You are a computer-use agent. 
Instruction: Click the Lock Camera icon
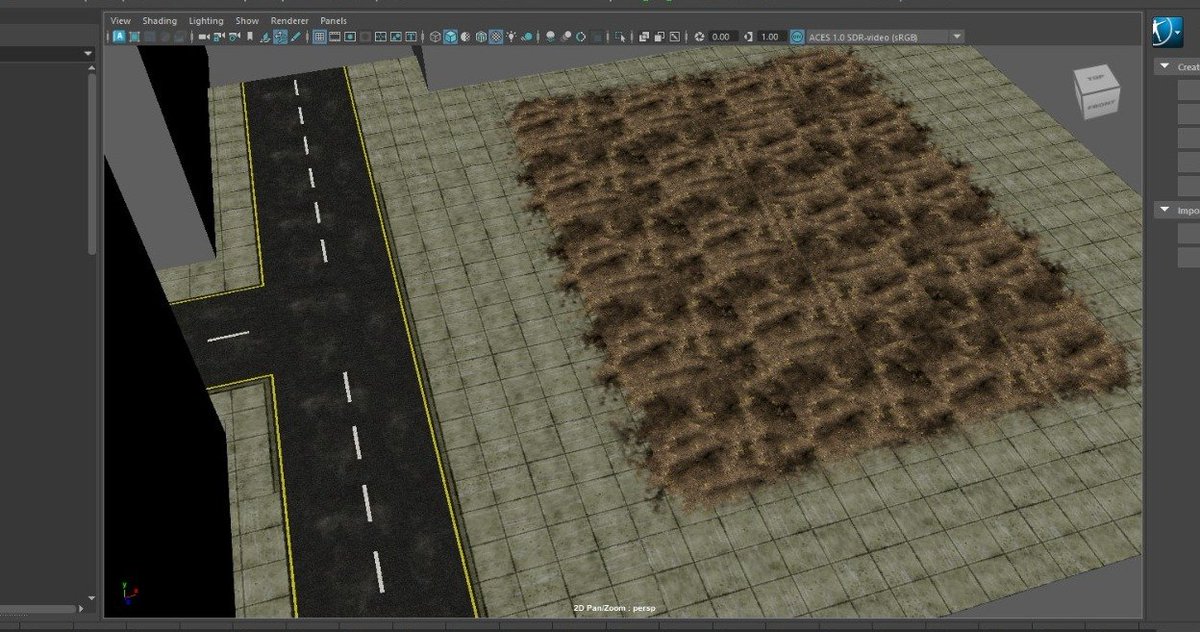(x=218, y=36)
